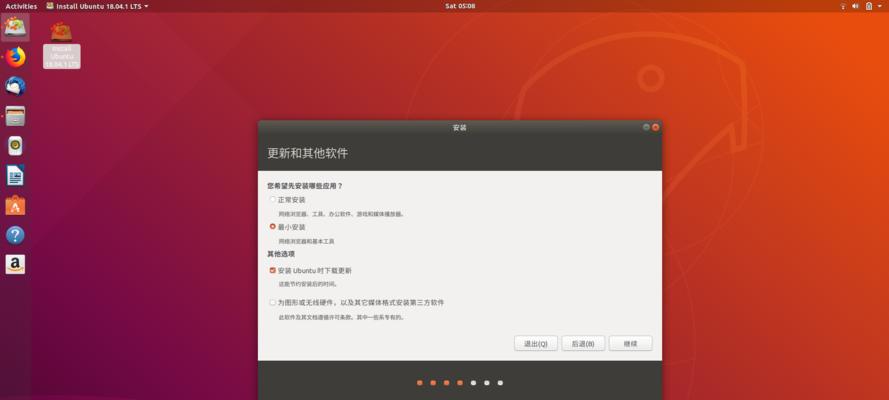Open the network status icon in top bar
The width and height of the screenshot is (889, 400).
click(x=843, y=6)
